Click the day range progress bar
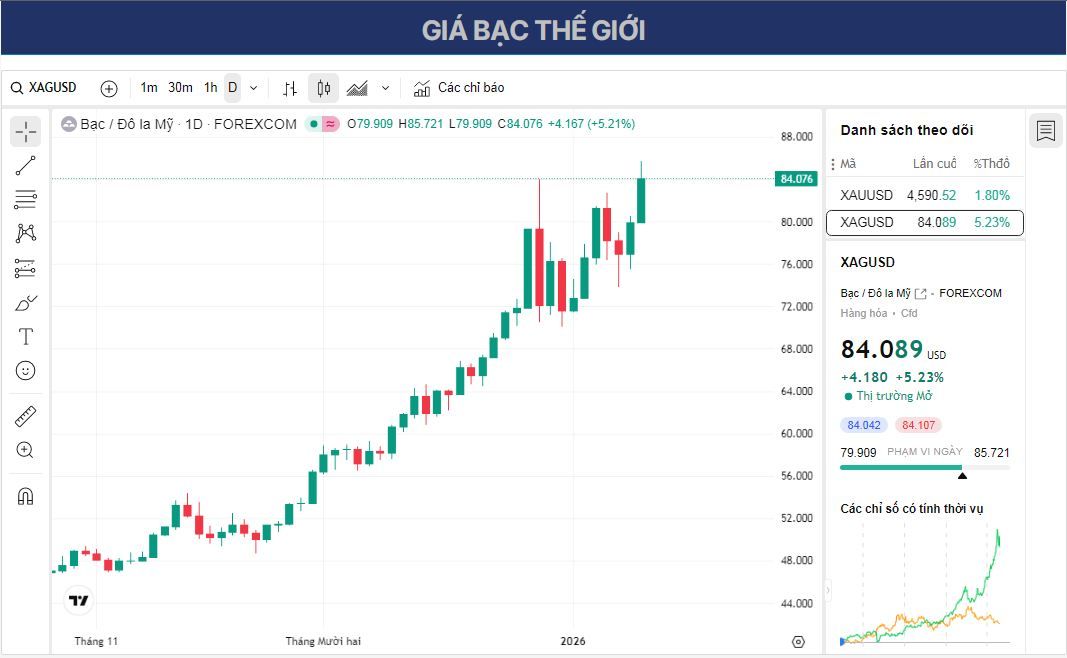Screen dimensions: 1067x658 (924, 467)
